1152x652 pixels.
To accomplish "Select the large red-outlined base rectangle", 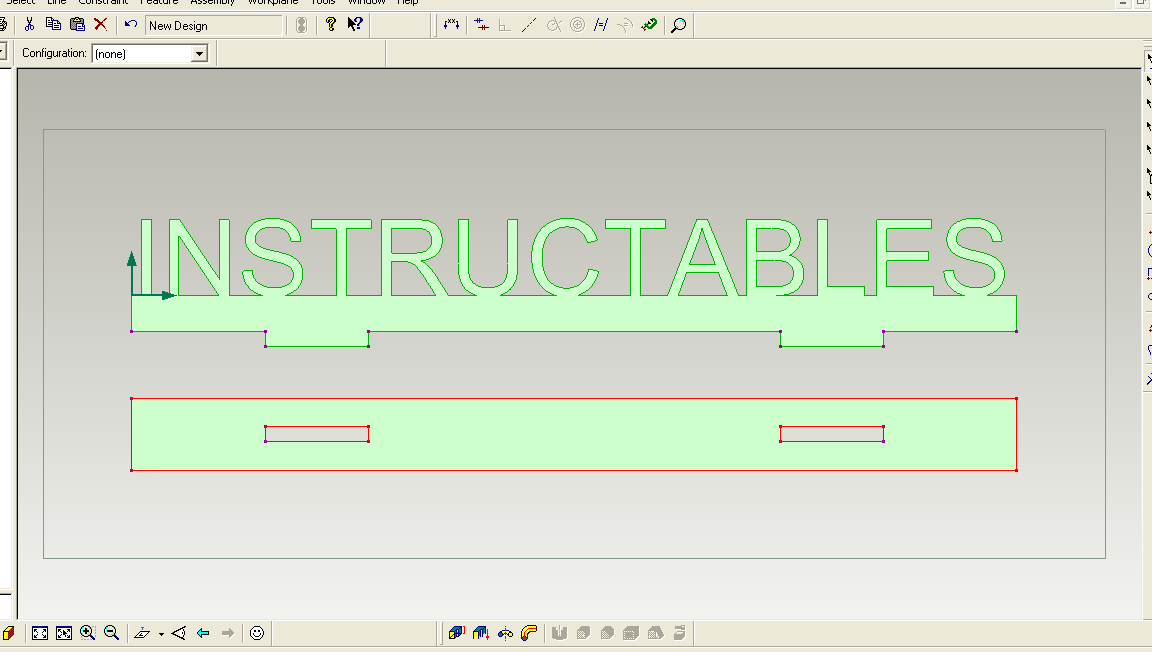I will [x=574, y=434].
